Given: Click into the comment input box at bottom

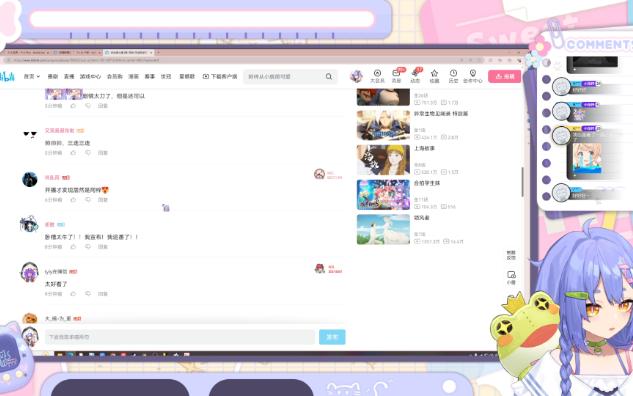Looking at the screenshot, I should pos(180,337).
